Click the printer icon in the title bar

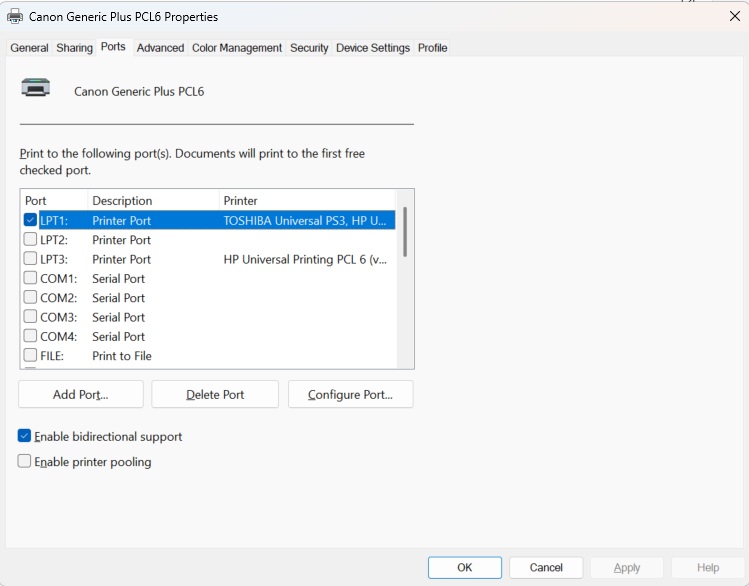15,17
